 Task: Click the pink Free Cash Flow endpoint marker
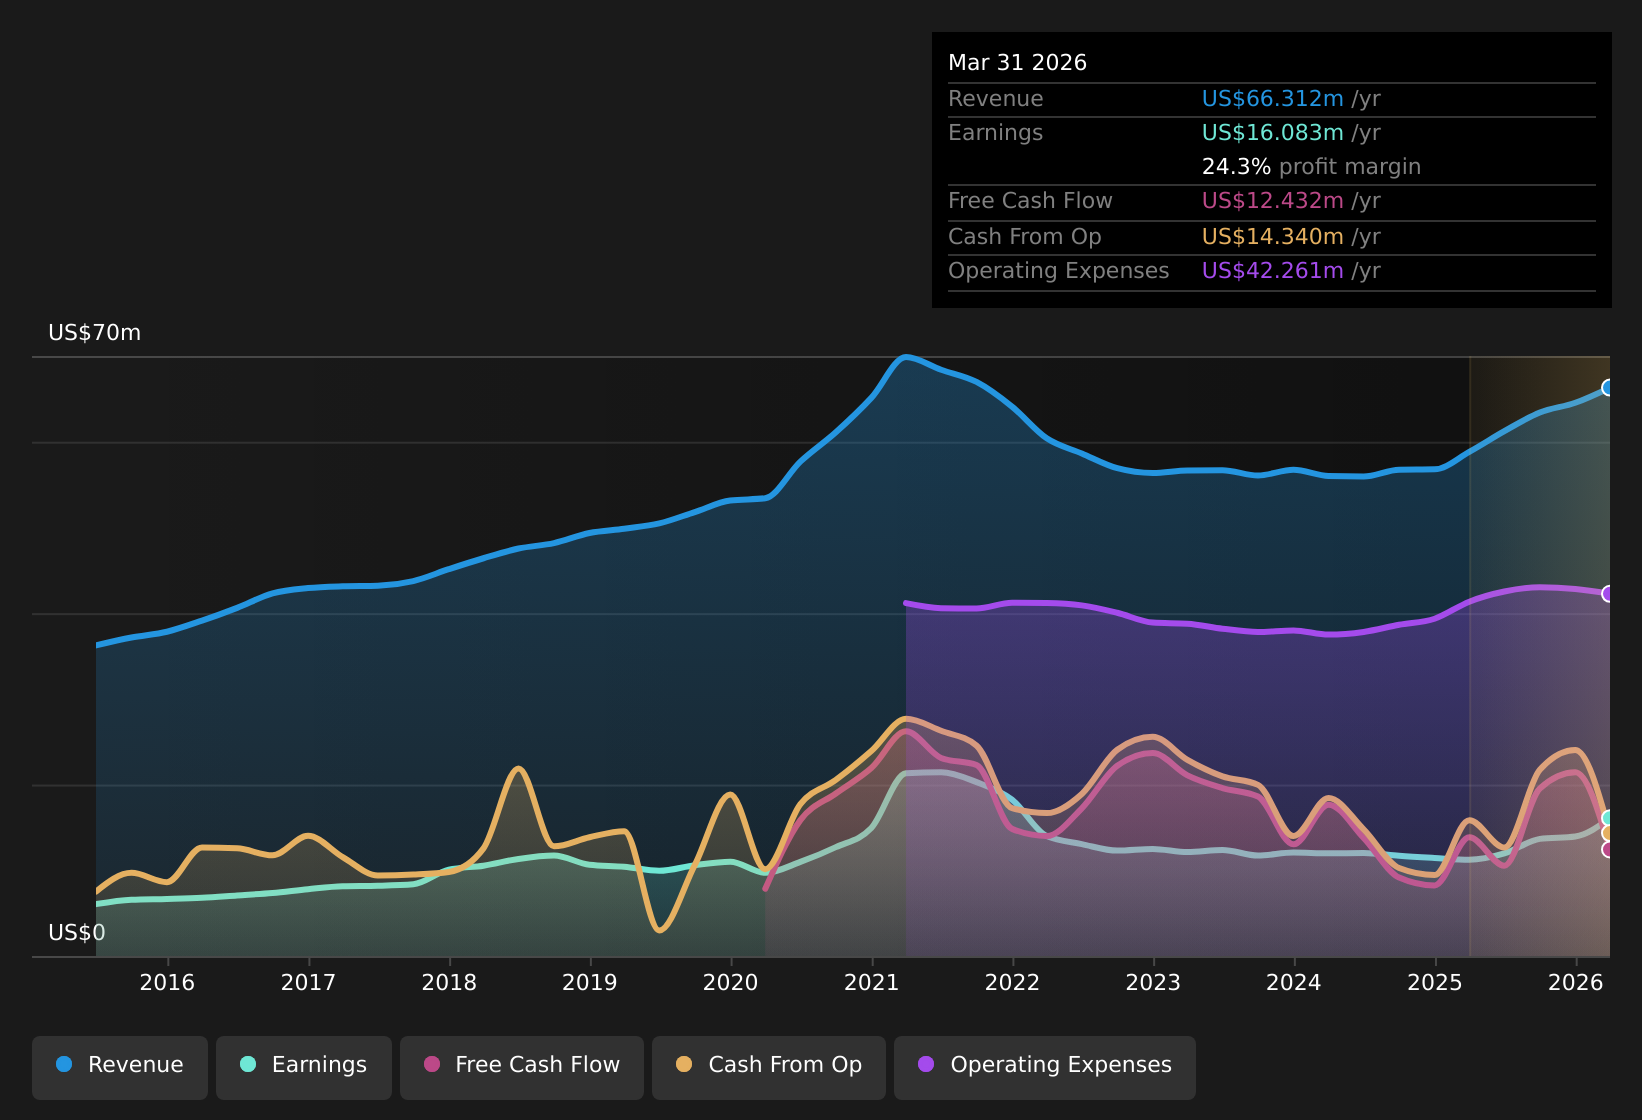(x=1608, y=849)
